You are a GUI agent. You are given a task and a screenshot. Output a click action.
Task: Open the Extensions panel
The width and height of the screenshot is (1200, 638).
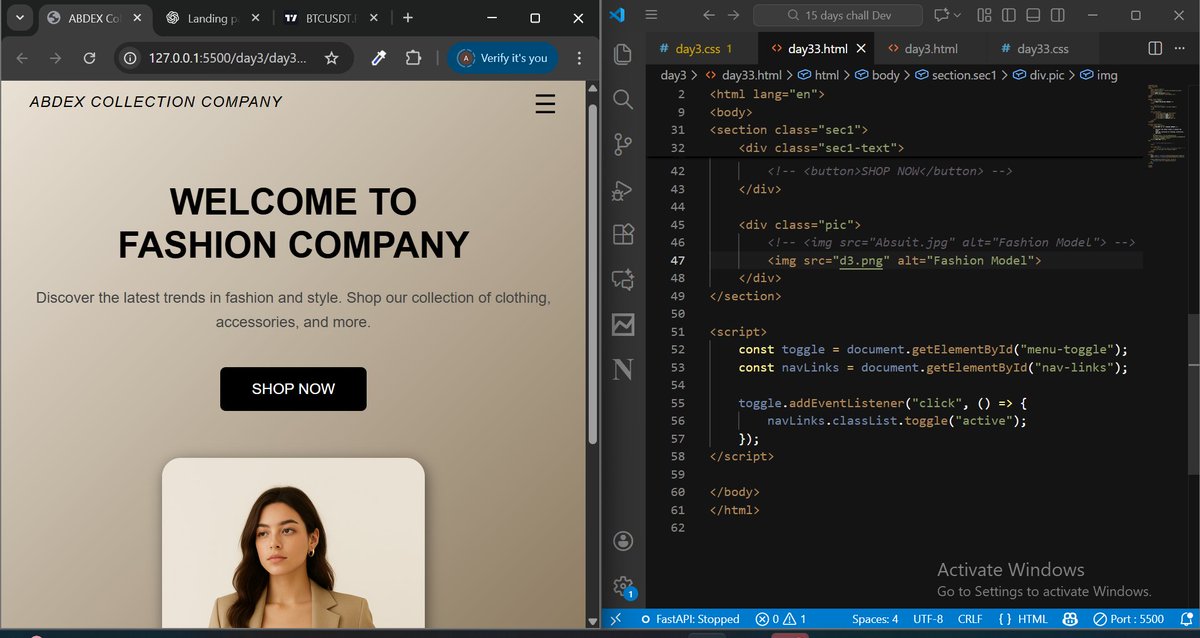623,235
